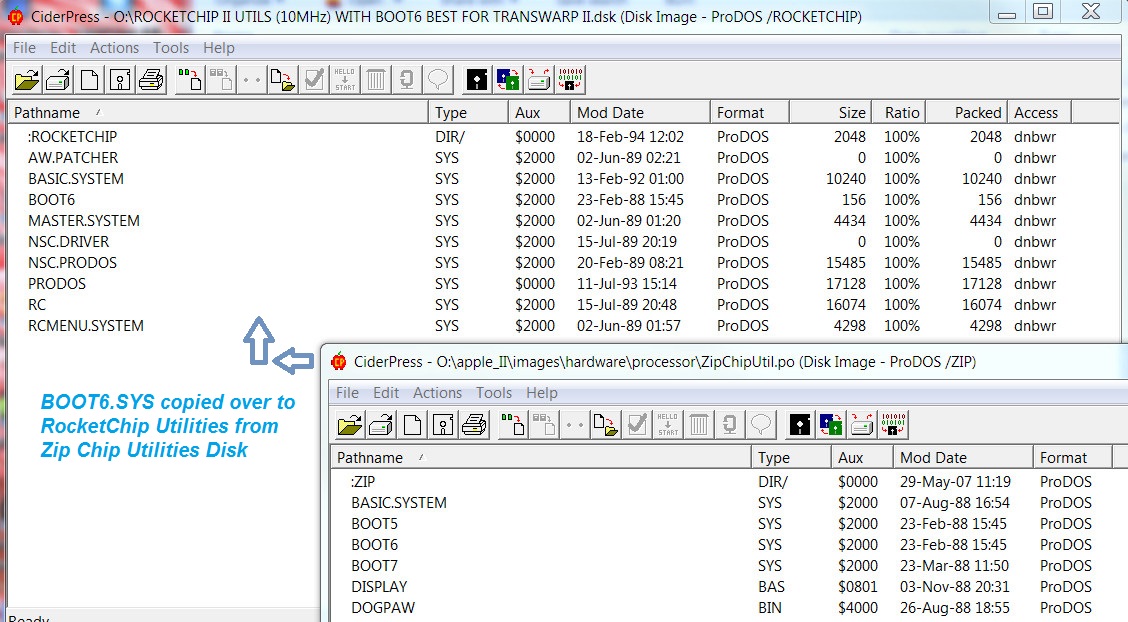This screenshot has height=622, width=1128.
Task: Select DOGPAW file in ZIP window
Action: pyautogui.click(x=729, y=608)
